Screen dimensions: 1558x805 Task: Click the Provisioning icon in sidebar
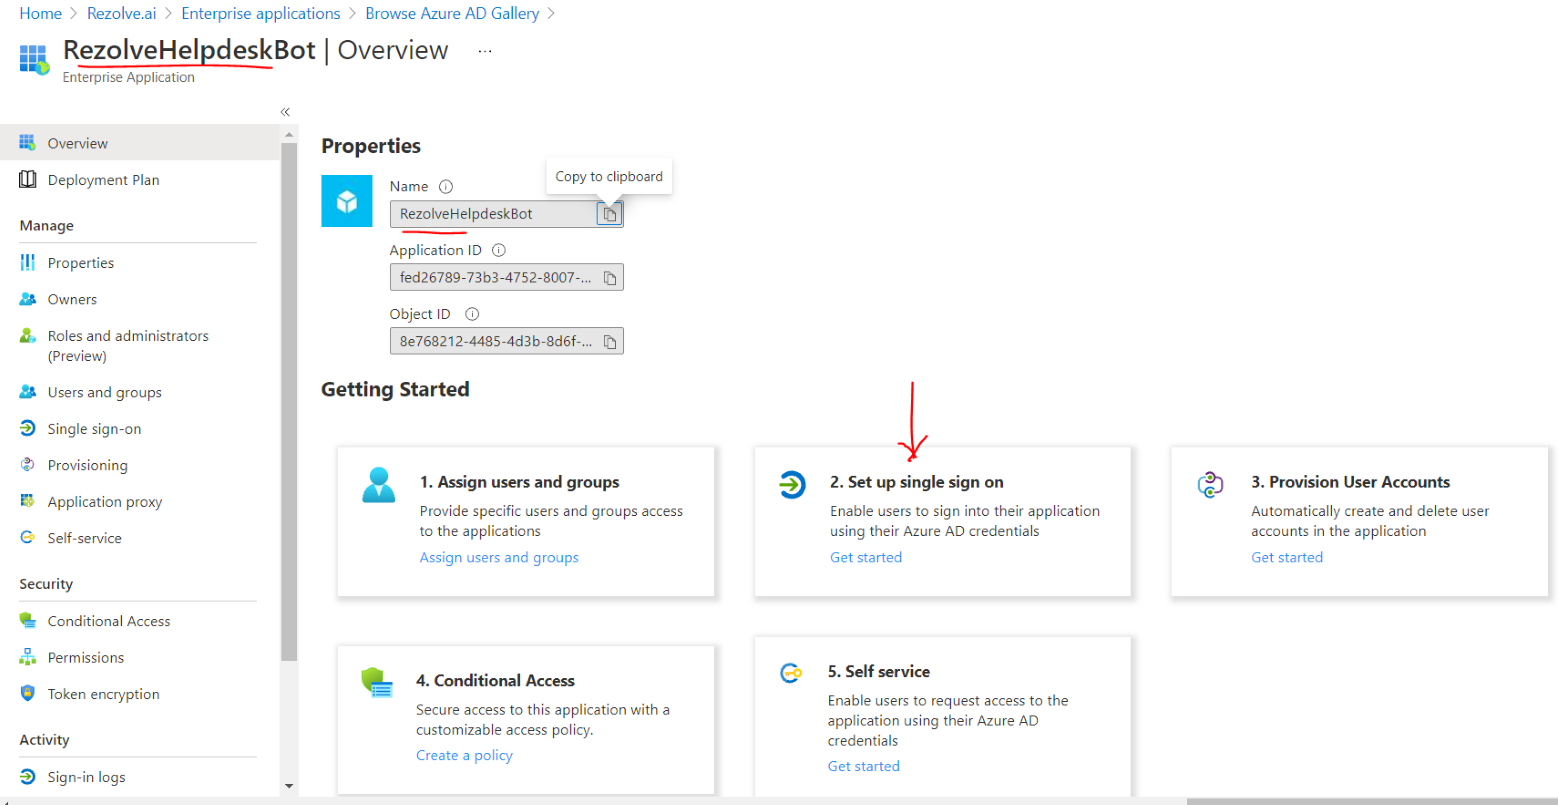click(28, 465)
